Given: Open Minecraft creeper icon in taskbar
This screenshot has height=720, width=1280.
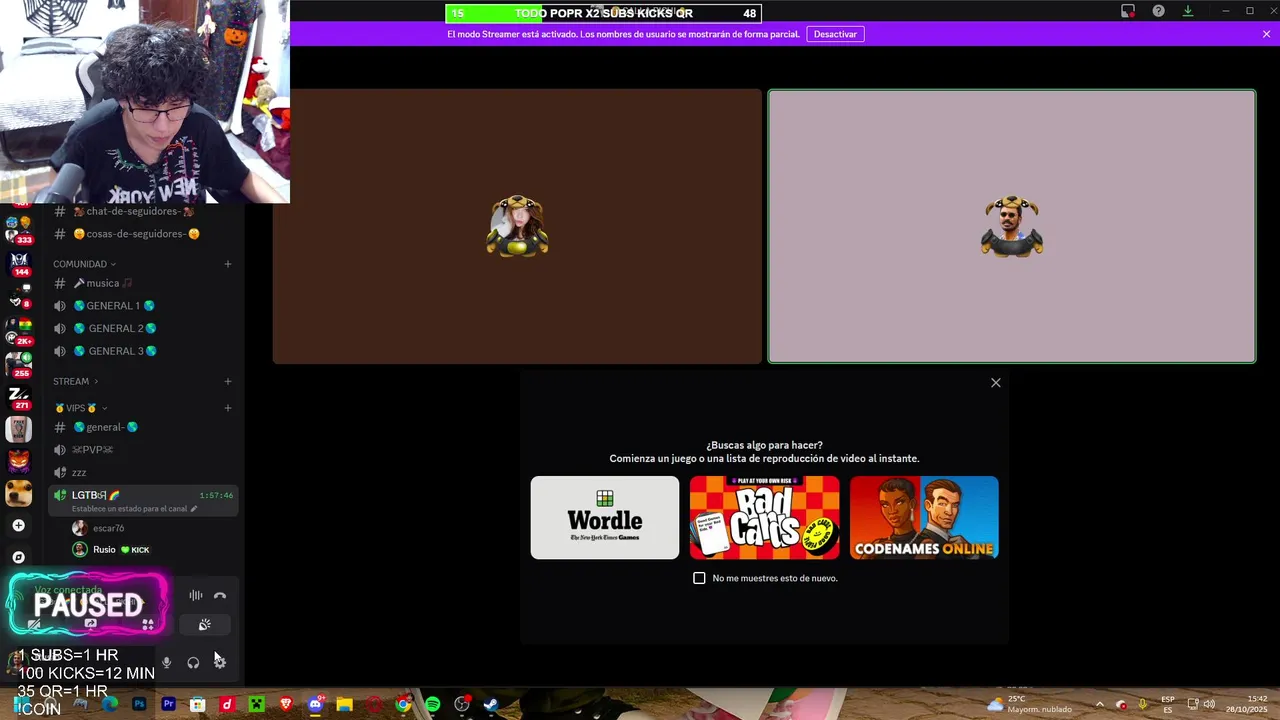Looking at the screenshot, I should 256,705.
